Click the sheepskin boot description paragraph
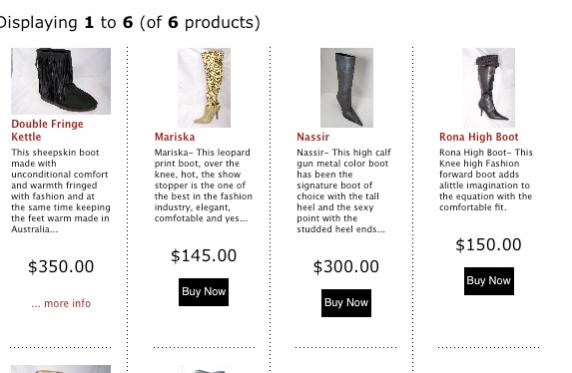This screenshot has width=572, height=373. pyautogui.click(x=61, y=191)
